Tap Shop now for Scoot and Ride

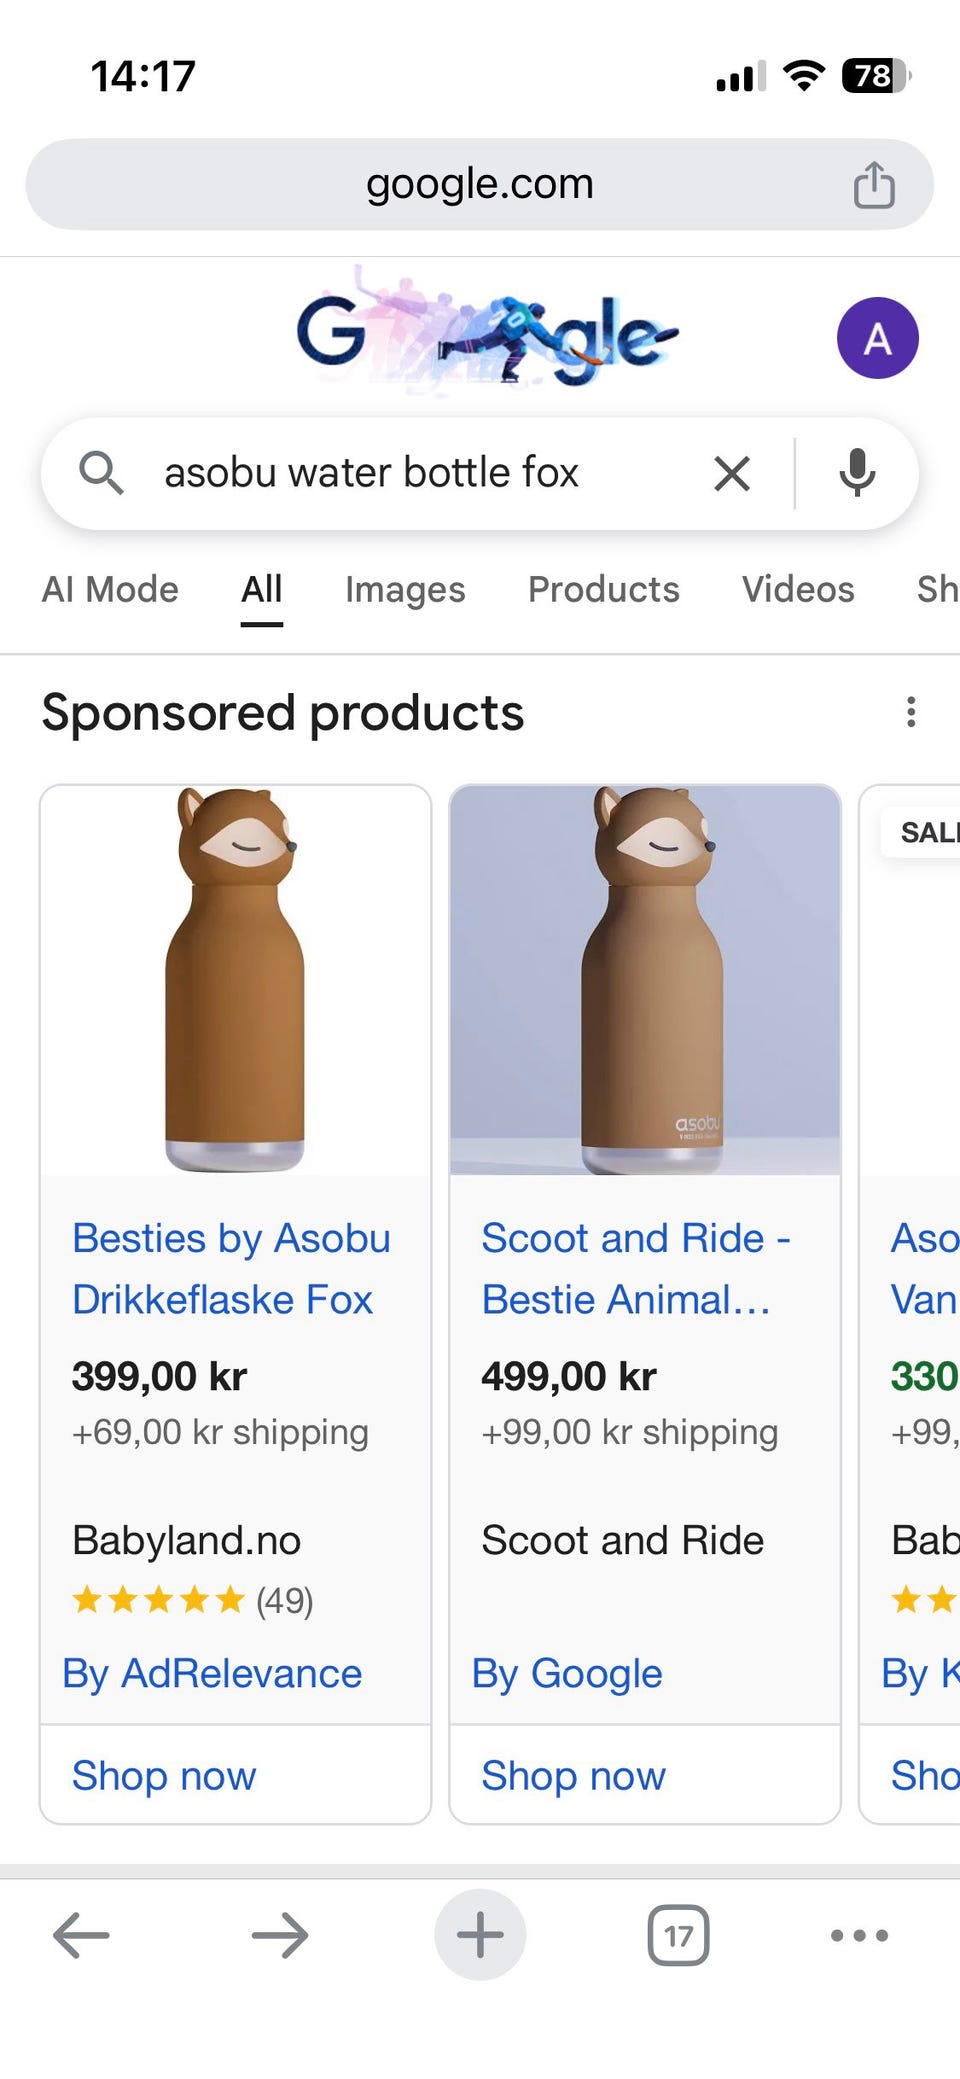tap(573, 1775)
